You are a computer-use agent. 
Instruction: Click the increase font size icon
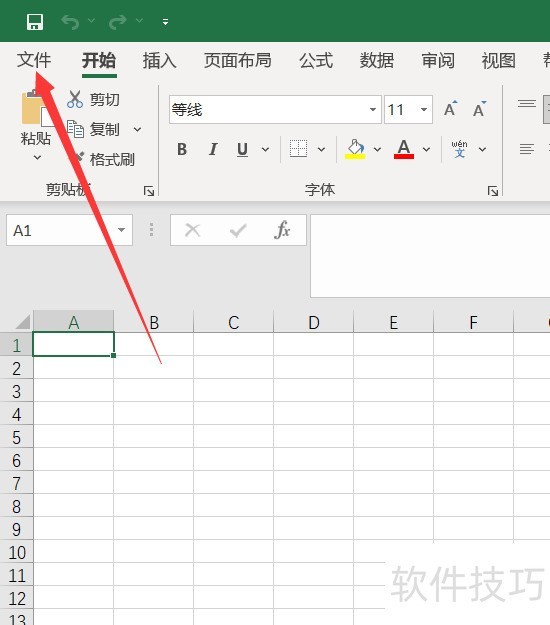[451, 109]
